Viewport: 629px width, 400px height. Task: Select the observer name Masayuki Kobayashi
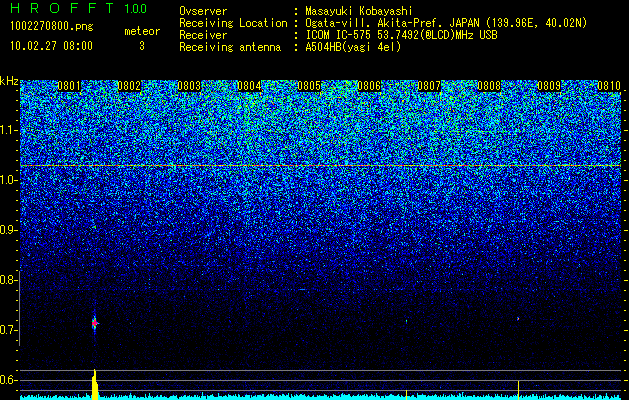359,11
